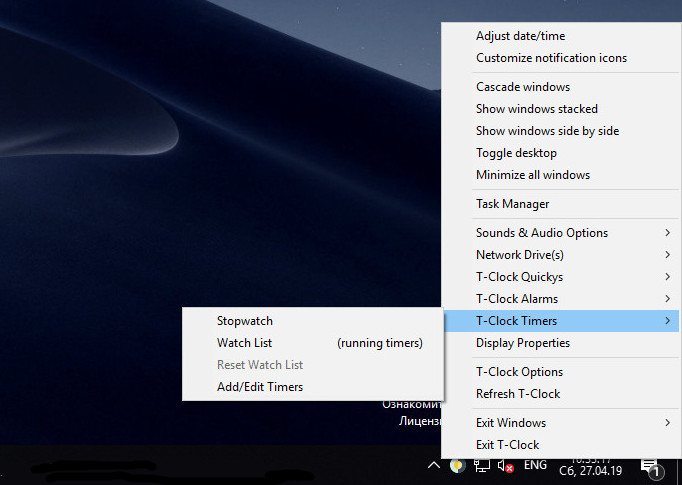Open Stopwatch from timers submenu
The width and height of the screenshot is (682, 485).
coord(313,321)
